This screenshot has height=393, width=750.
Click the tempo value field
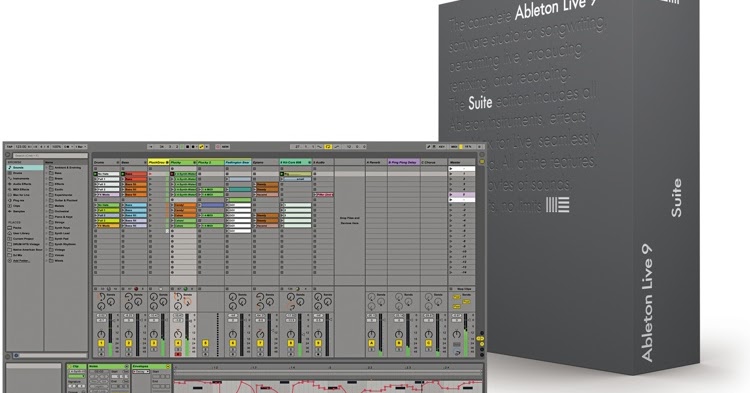[21, 147]
